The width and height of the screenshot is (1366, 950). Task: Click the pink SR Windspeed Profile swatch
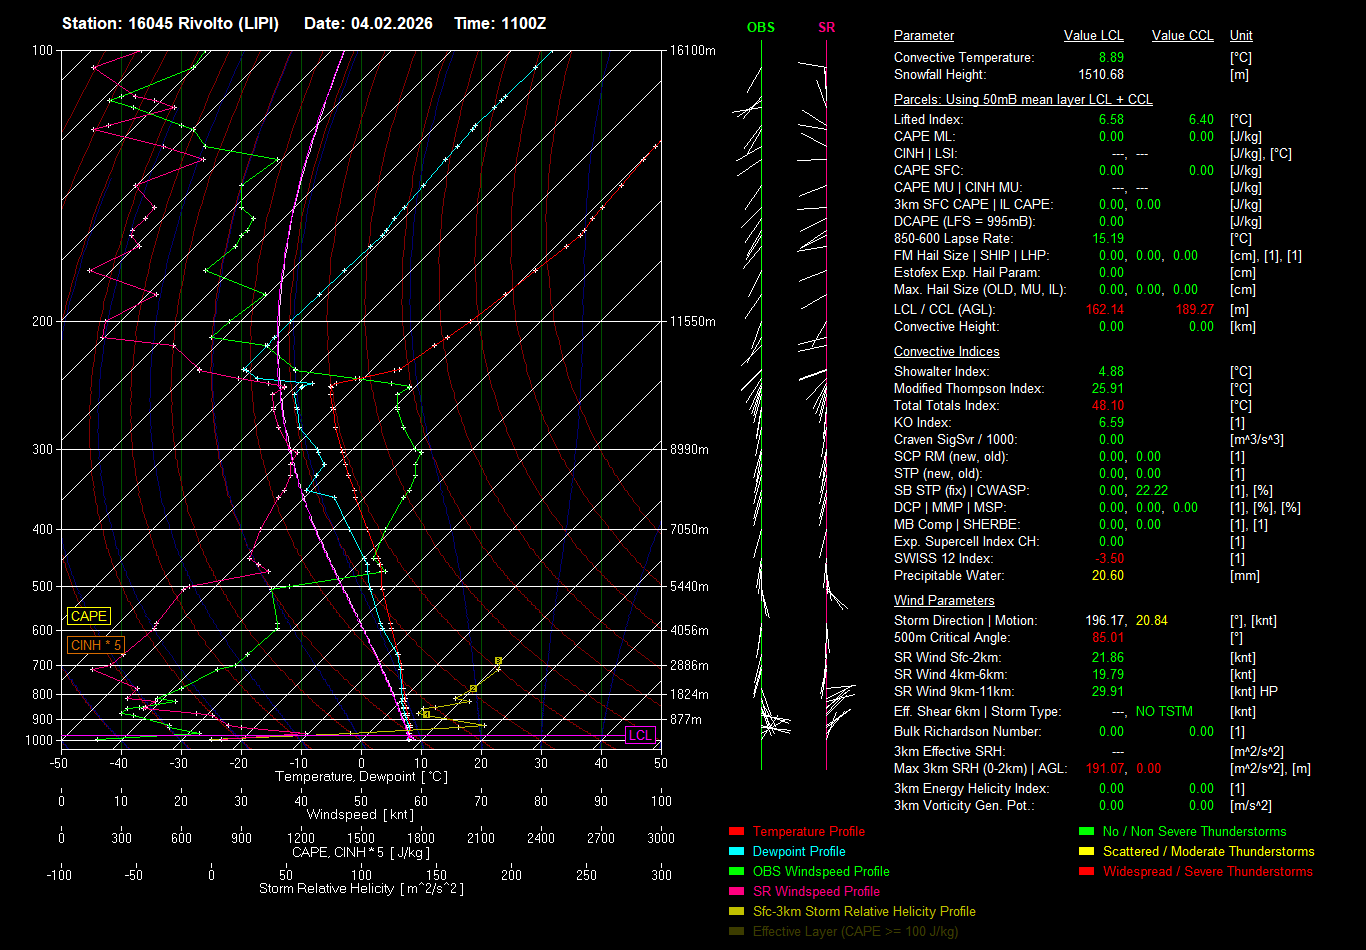tap(737, 892)
